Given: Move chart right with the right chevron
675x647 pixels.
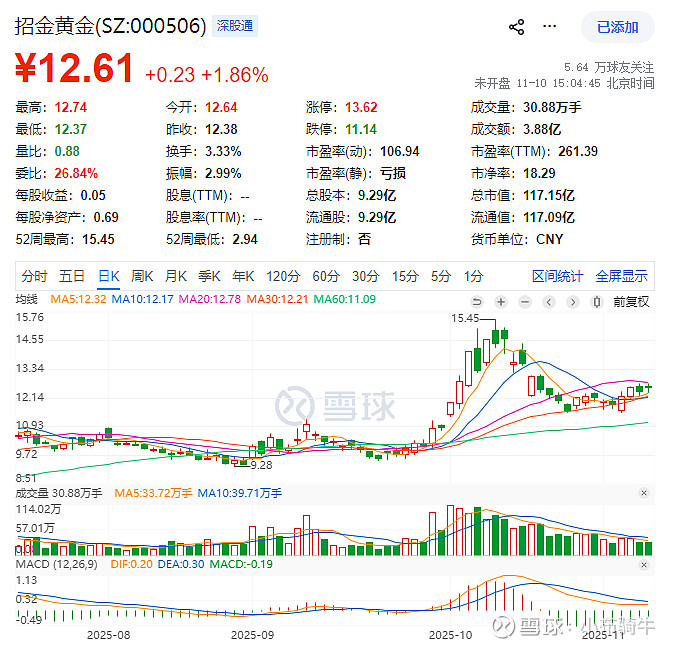Looking at the screenshot, I should 573,302.
